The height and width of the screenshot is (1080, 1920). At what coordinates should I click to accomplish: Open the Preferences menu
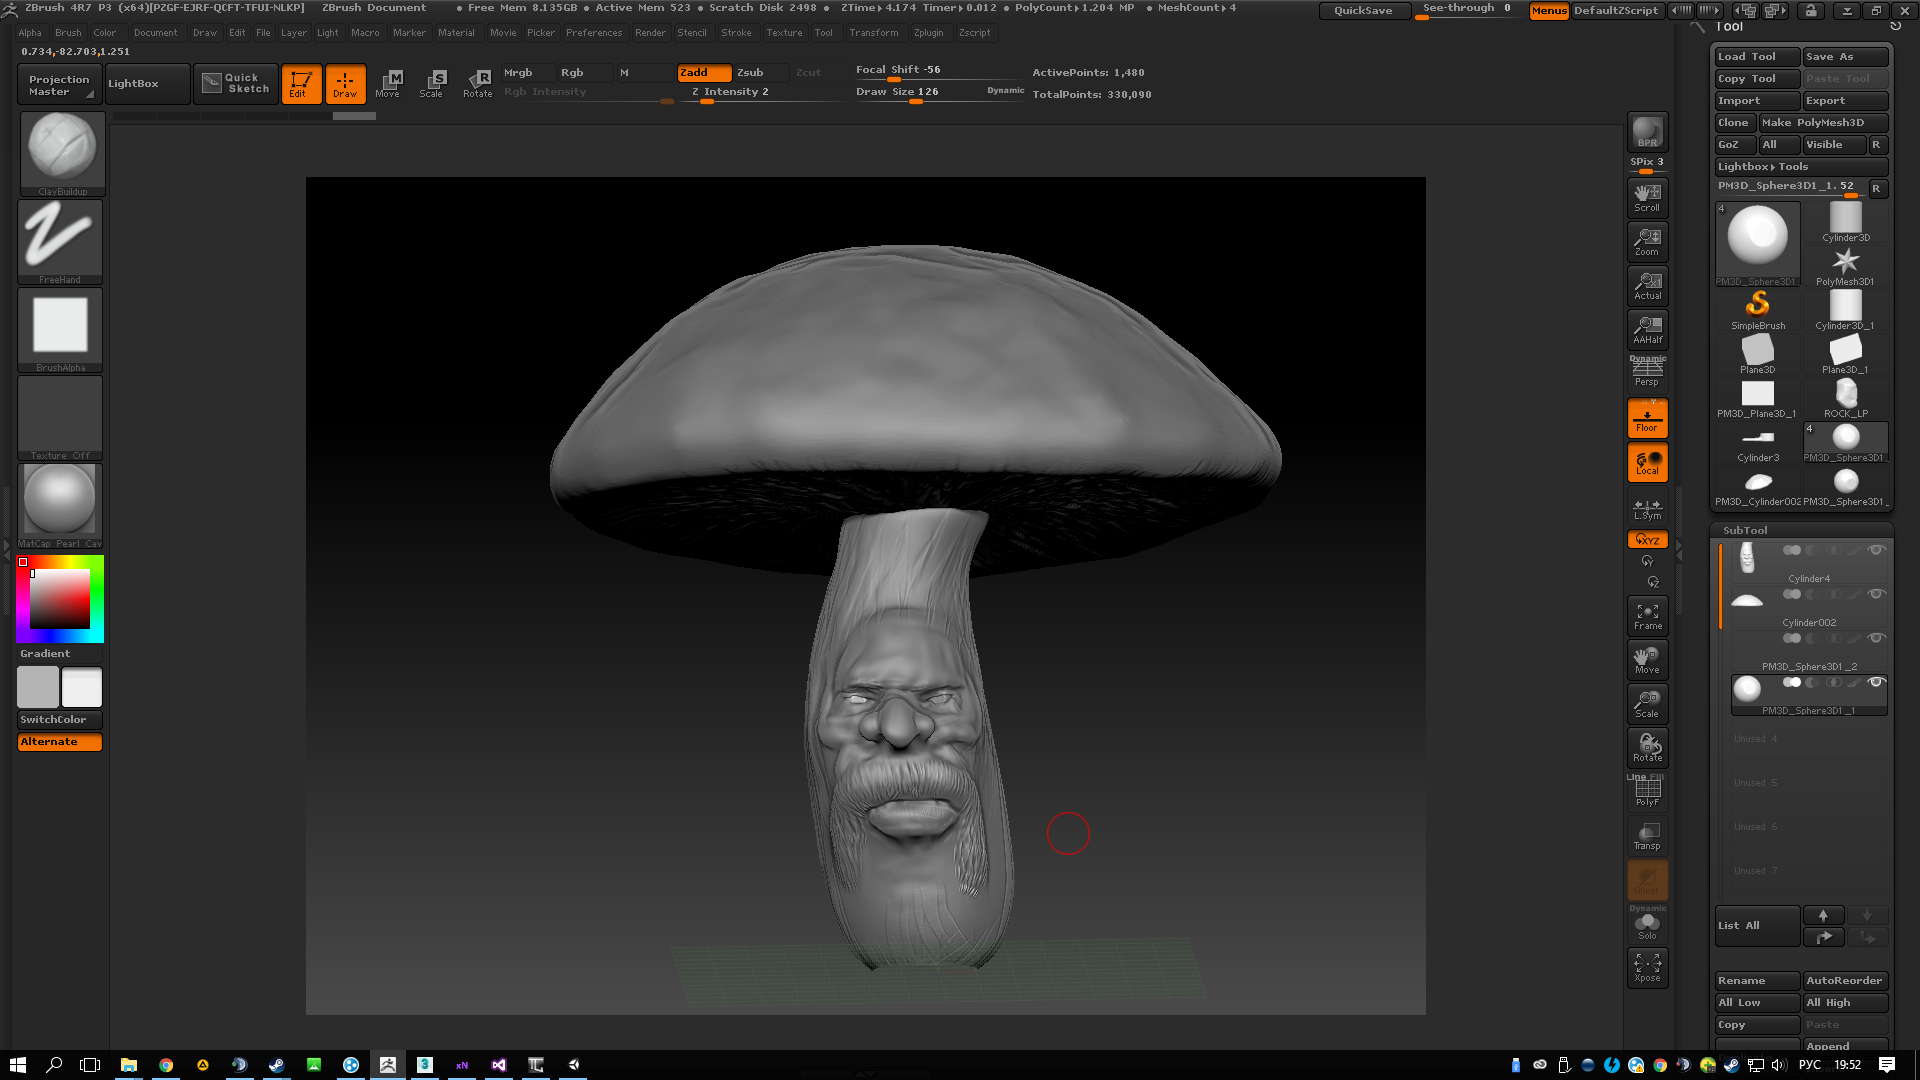tap(593, 33)
